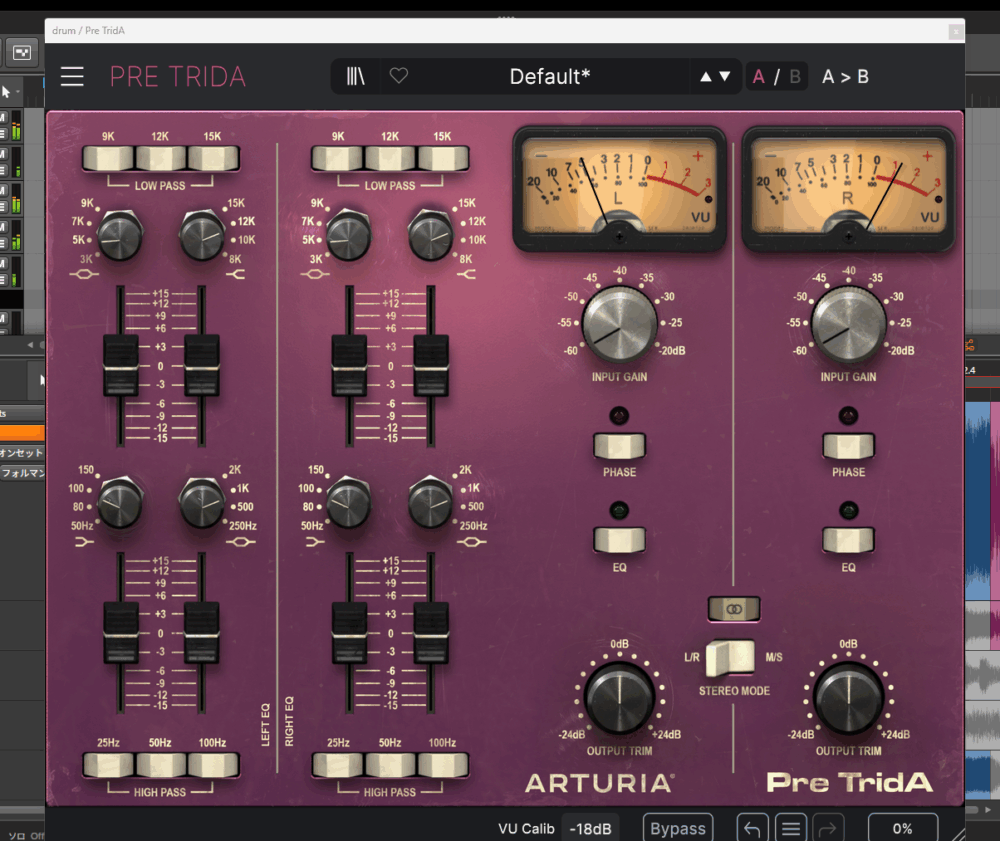Select the next preset with down arrow

(x=724, y=77)
